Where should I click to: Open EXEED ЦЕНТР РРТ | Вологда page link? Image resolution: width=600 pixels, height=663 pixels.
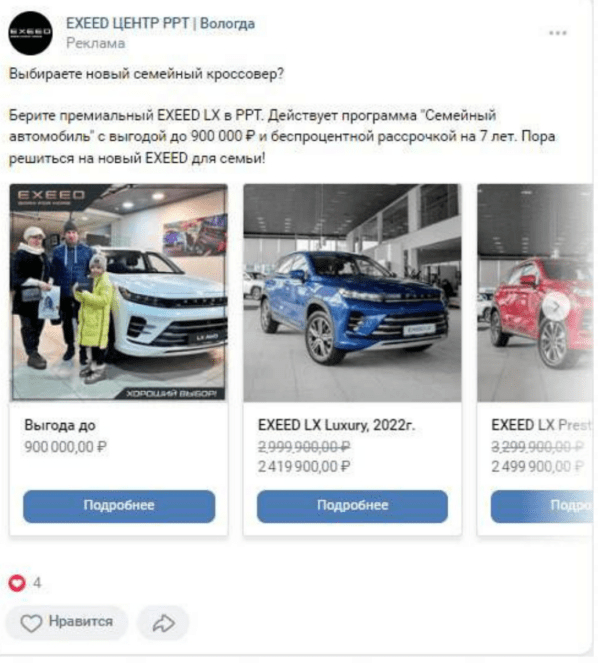[160, 23]
